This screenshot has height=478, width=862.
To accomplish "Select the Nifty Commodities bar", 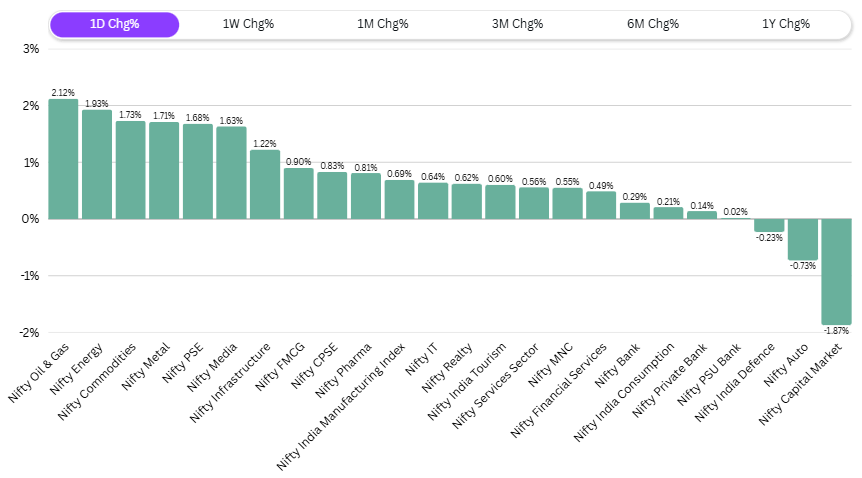I will click(x=130, y=170).
